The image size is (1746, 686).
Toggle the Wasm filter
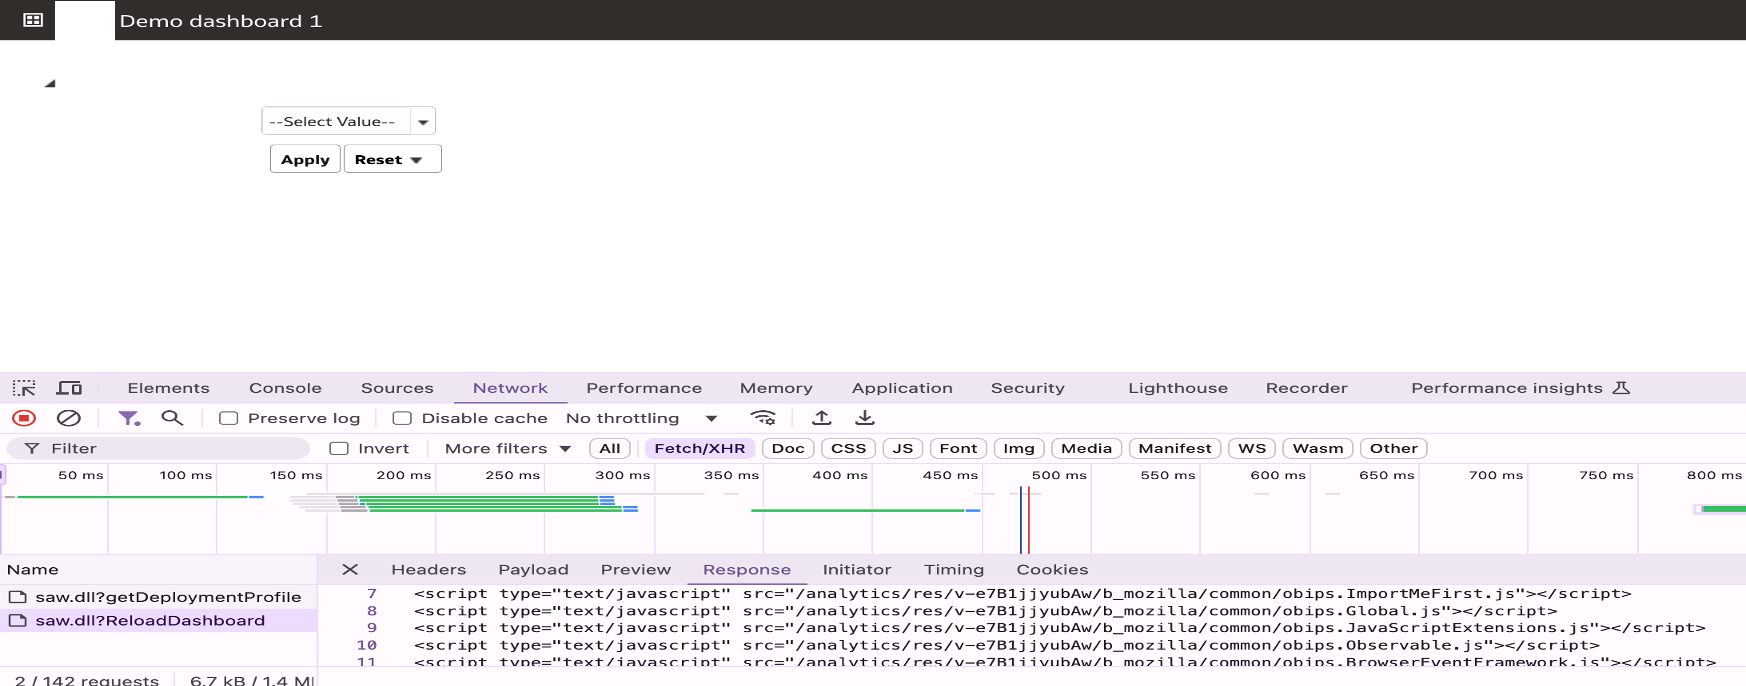(1318, 448)
